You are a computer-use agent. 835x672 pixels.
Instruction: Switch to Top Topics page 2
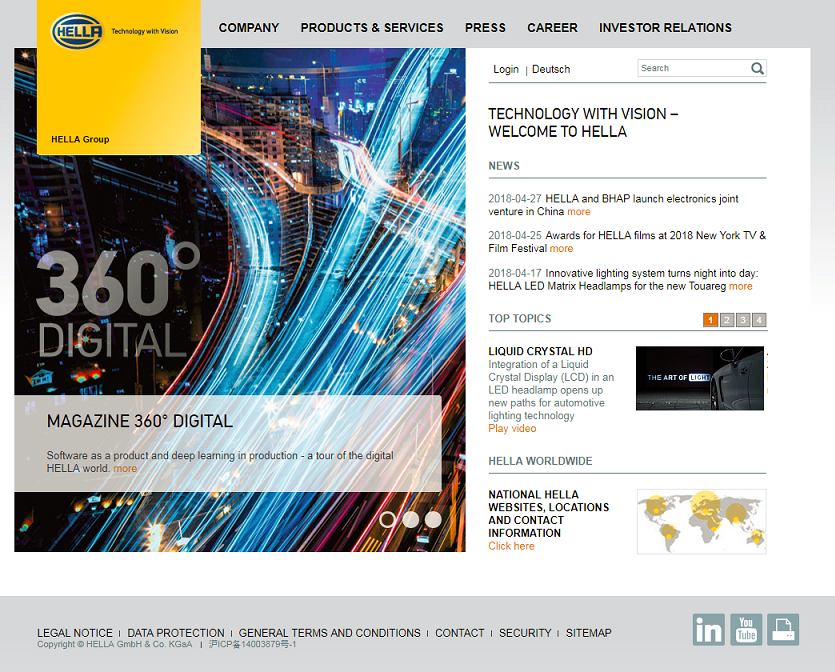coord(727,320)
